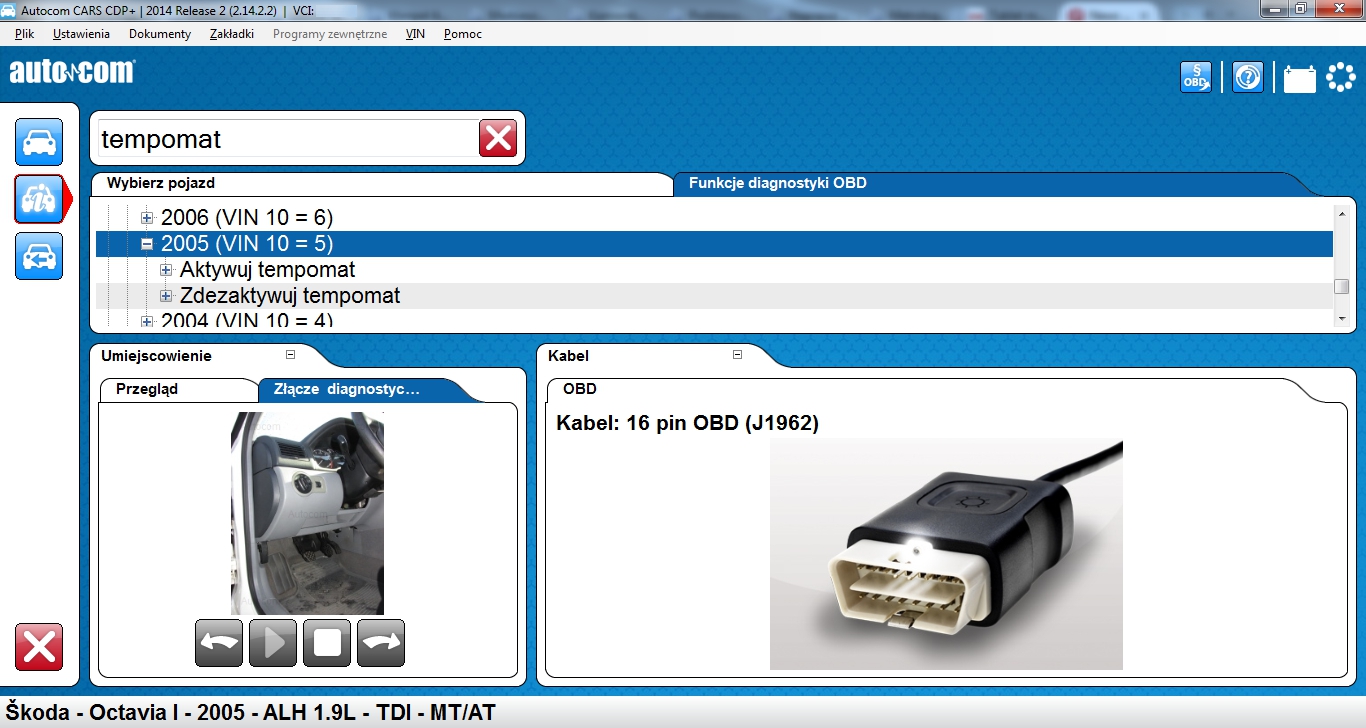Click the red X exit button

tap(39, 647)
